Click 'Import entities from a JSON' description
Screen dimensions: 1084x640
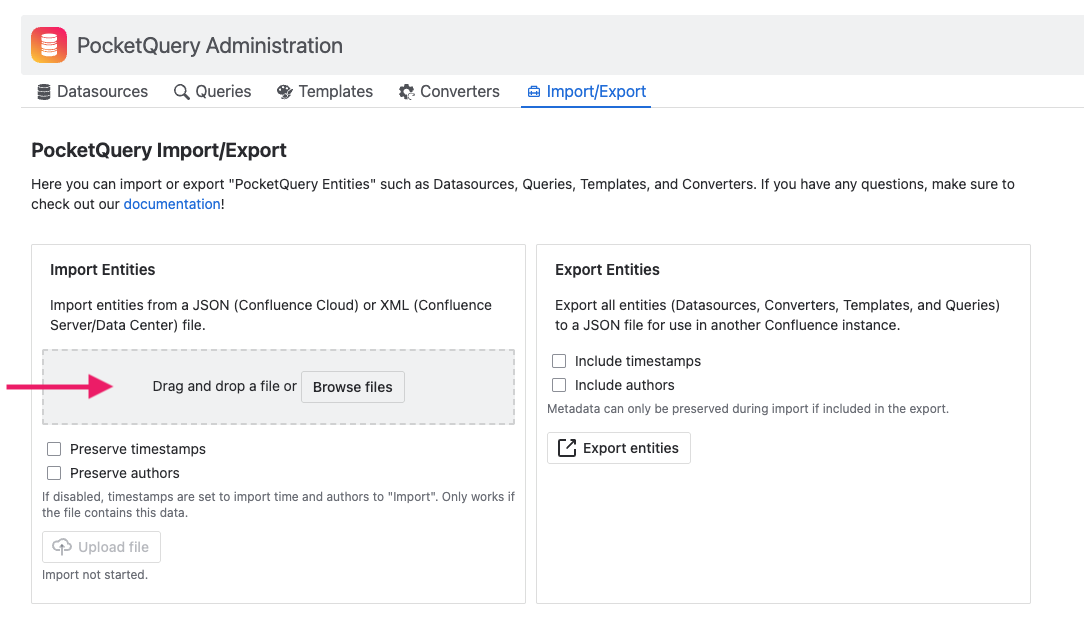click(x=271, y=315)
